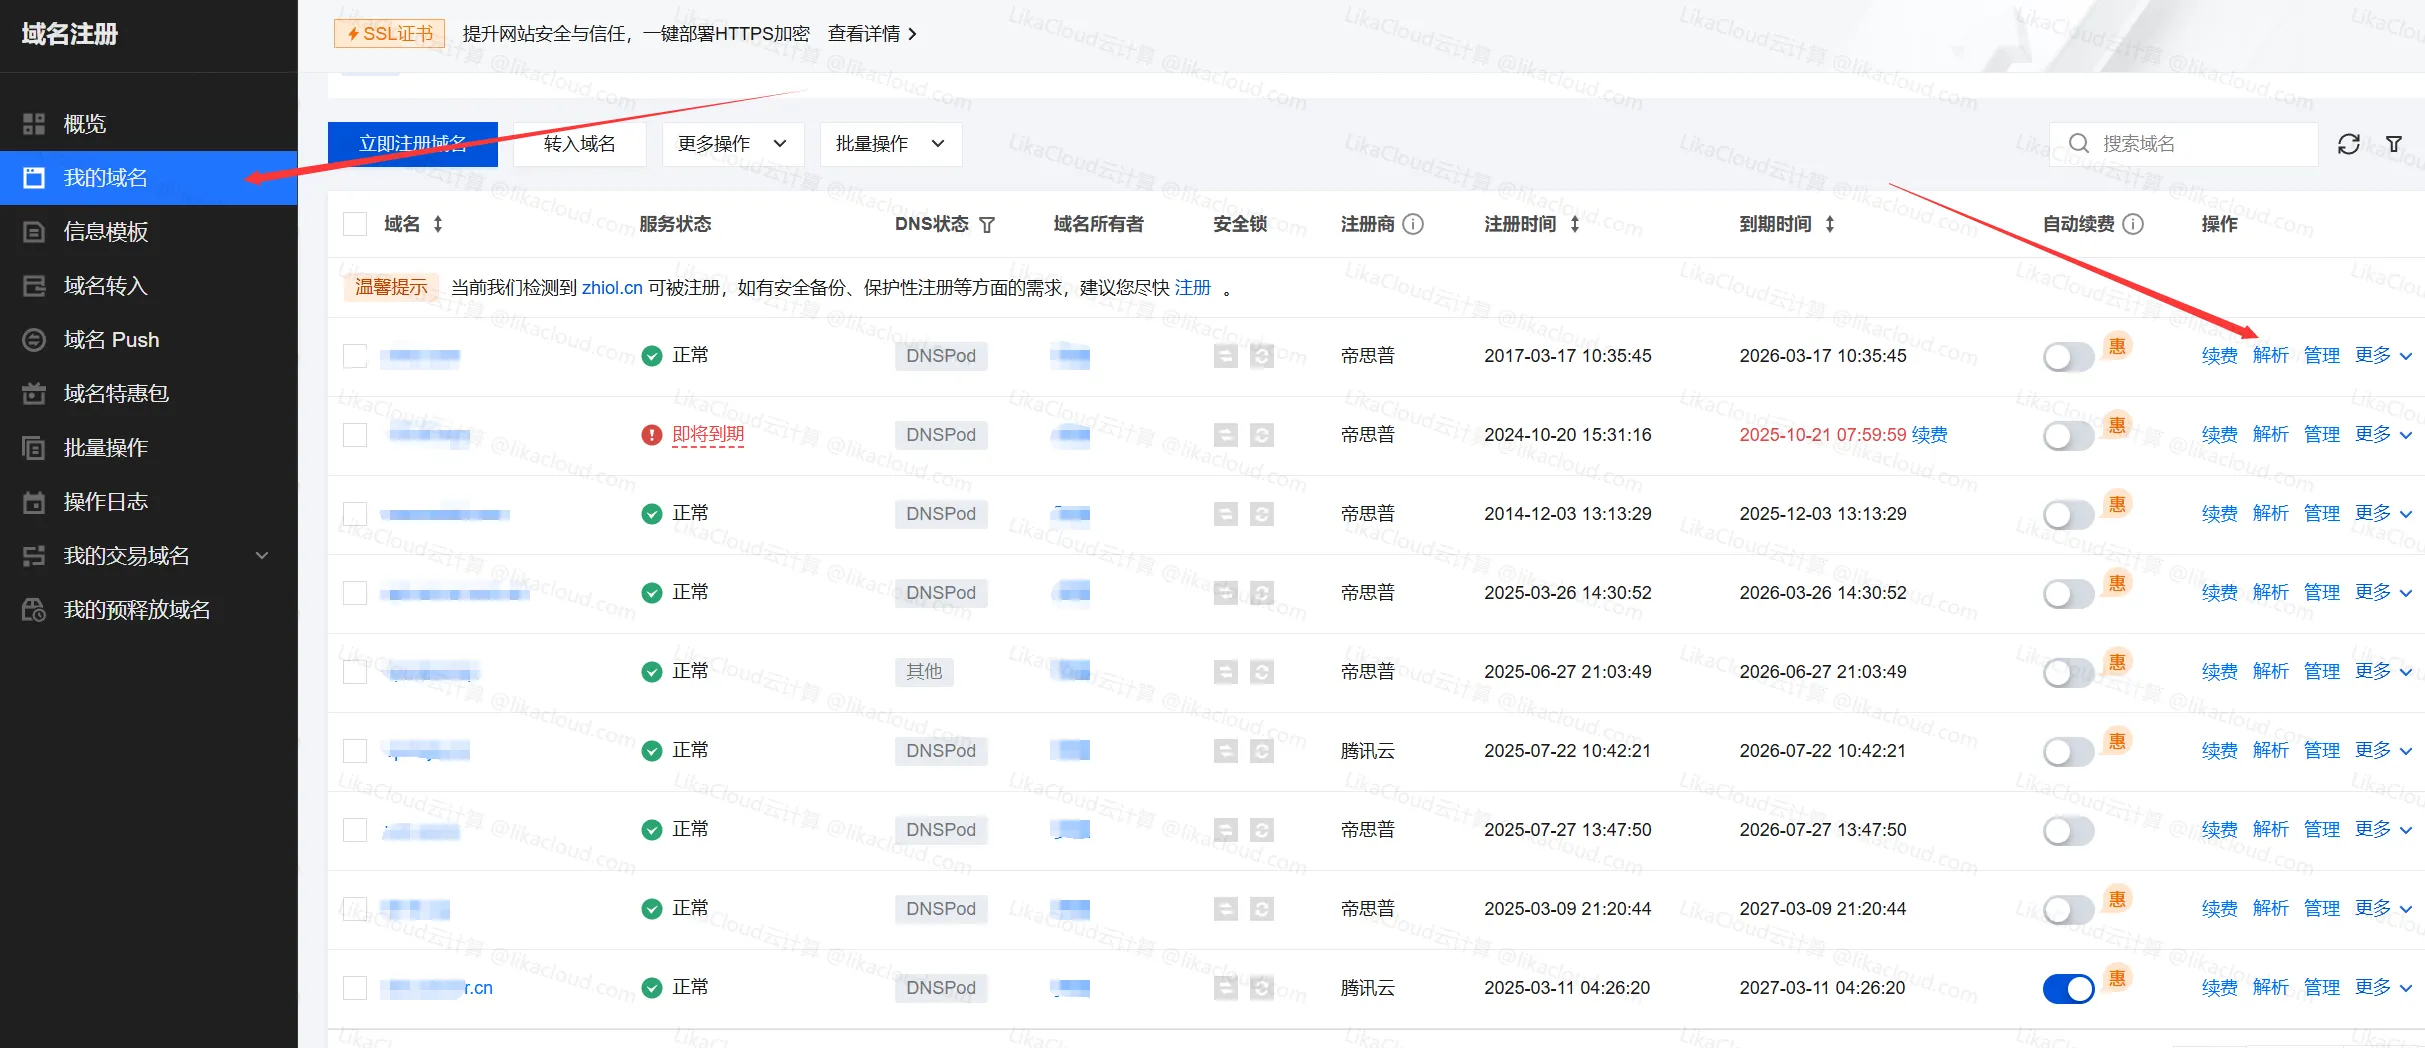The image size is (2425, 1048).
Task: Check the select-all checkbox in the table header
Action: pos(354,223)
